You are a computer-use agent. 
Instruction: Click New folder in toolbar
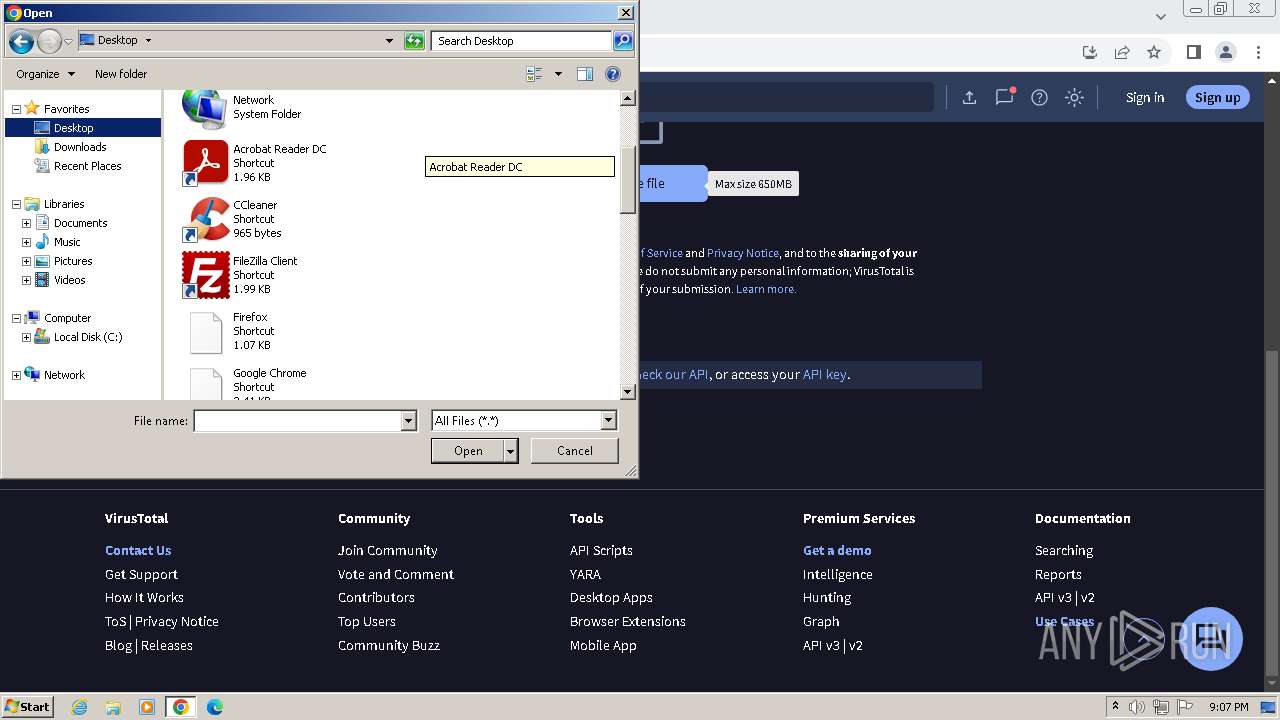(x=121, y=74)
